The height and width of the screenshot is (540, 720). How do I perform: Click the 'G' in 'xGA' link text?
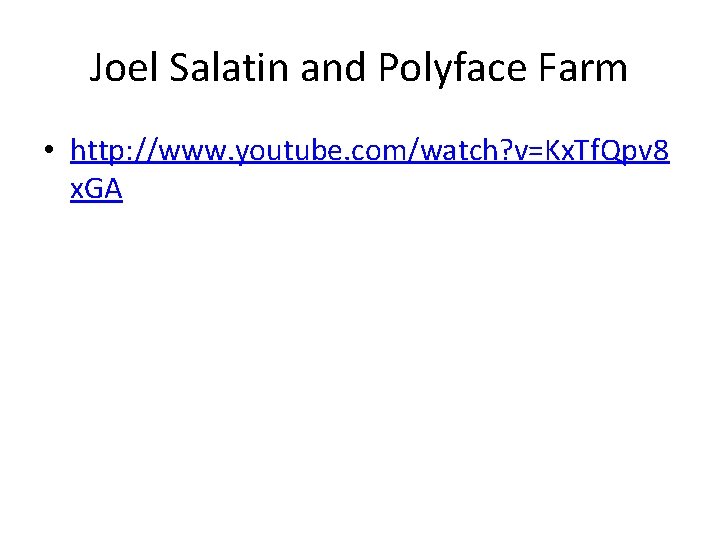tap(95, 189)
